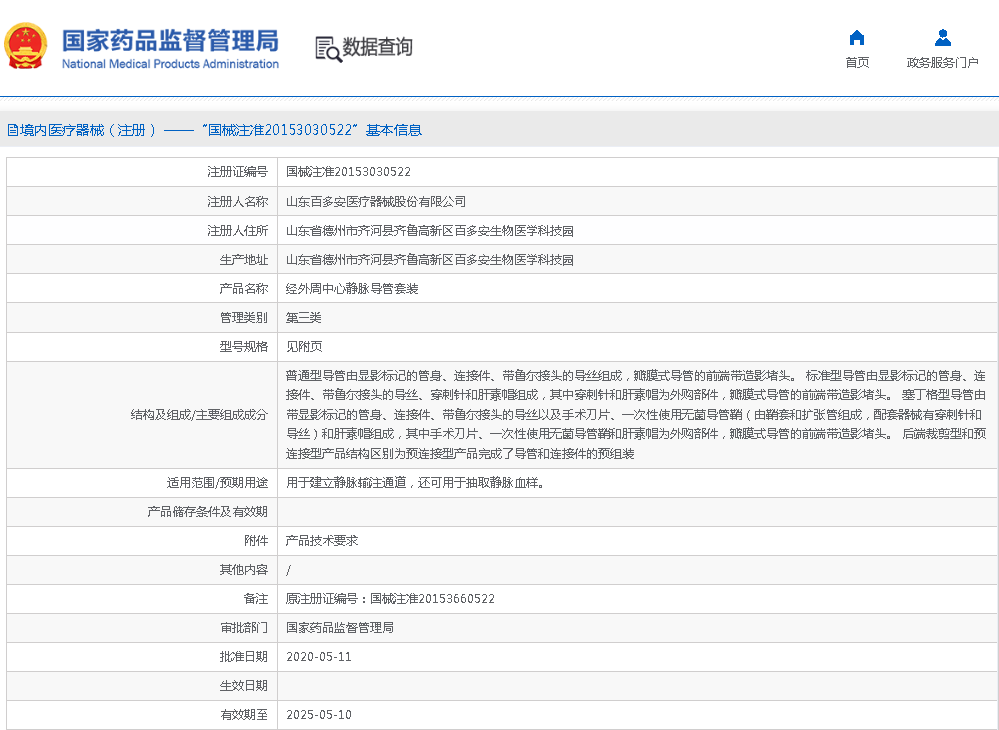The width and height of the screenshot is (999, 730).
Task: Select 见附页 in 型号规格 row
Action: point(304,347)
